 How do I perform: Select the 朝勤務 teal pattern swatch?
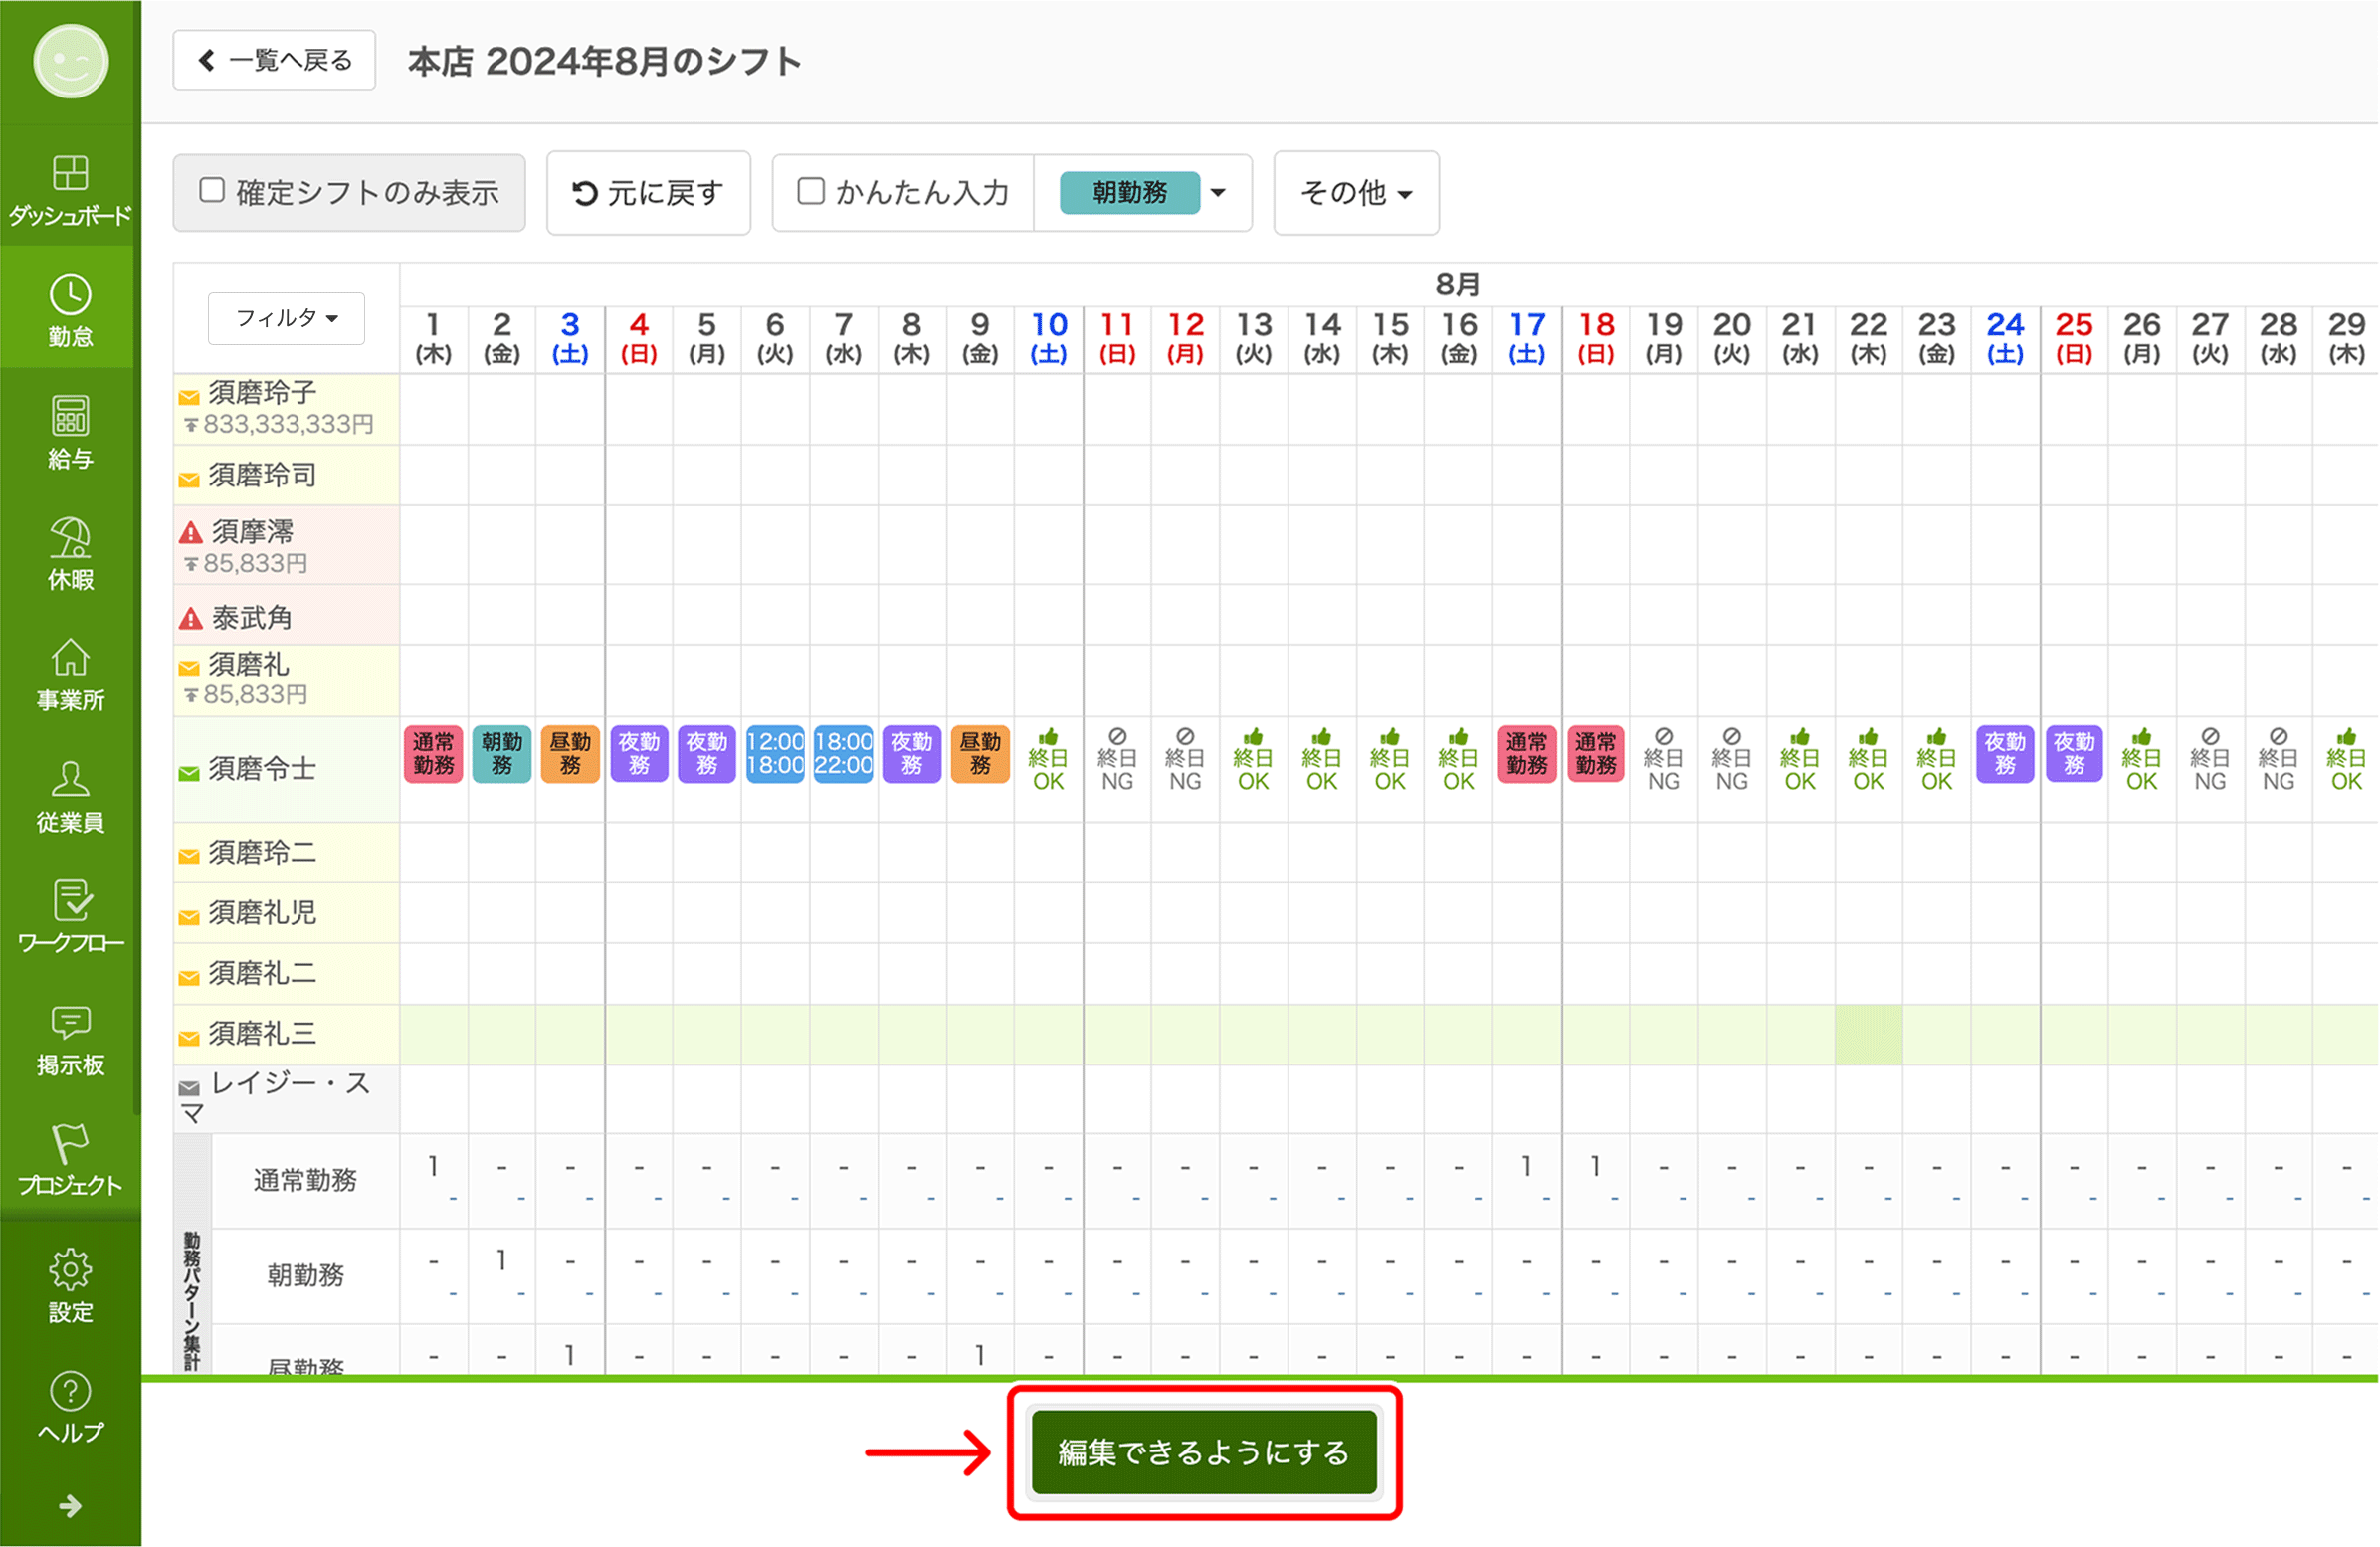point(1130,192)
